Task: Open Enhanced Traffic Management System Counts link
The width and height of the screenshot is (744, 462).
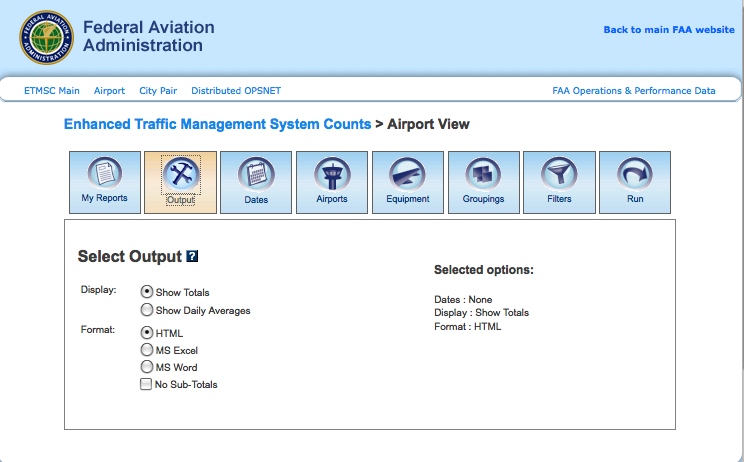Action: click(217, 124)
